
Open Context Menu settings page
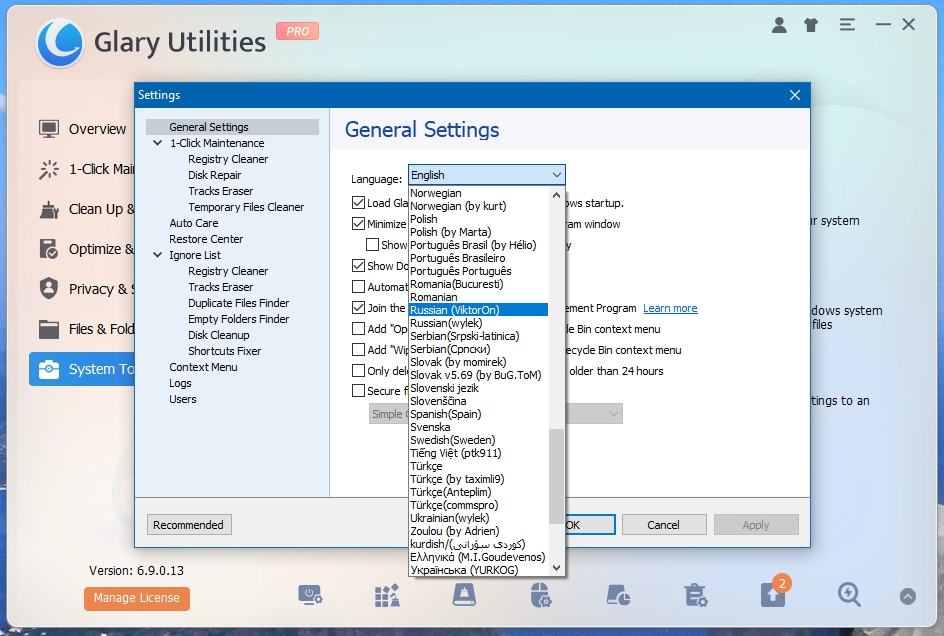(x=203, y=367)
